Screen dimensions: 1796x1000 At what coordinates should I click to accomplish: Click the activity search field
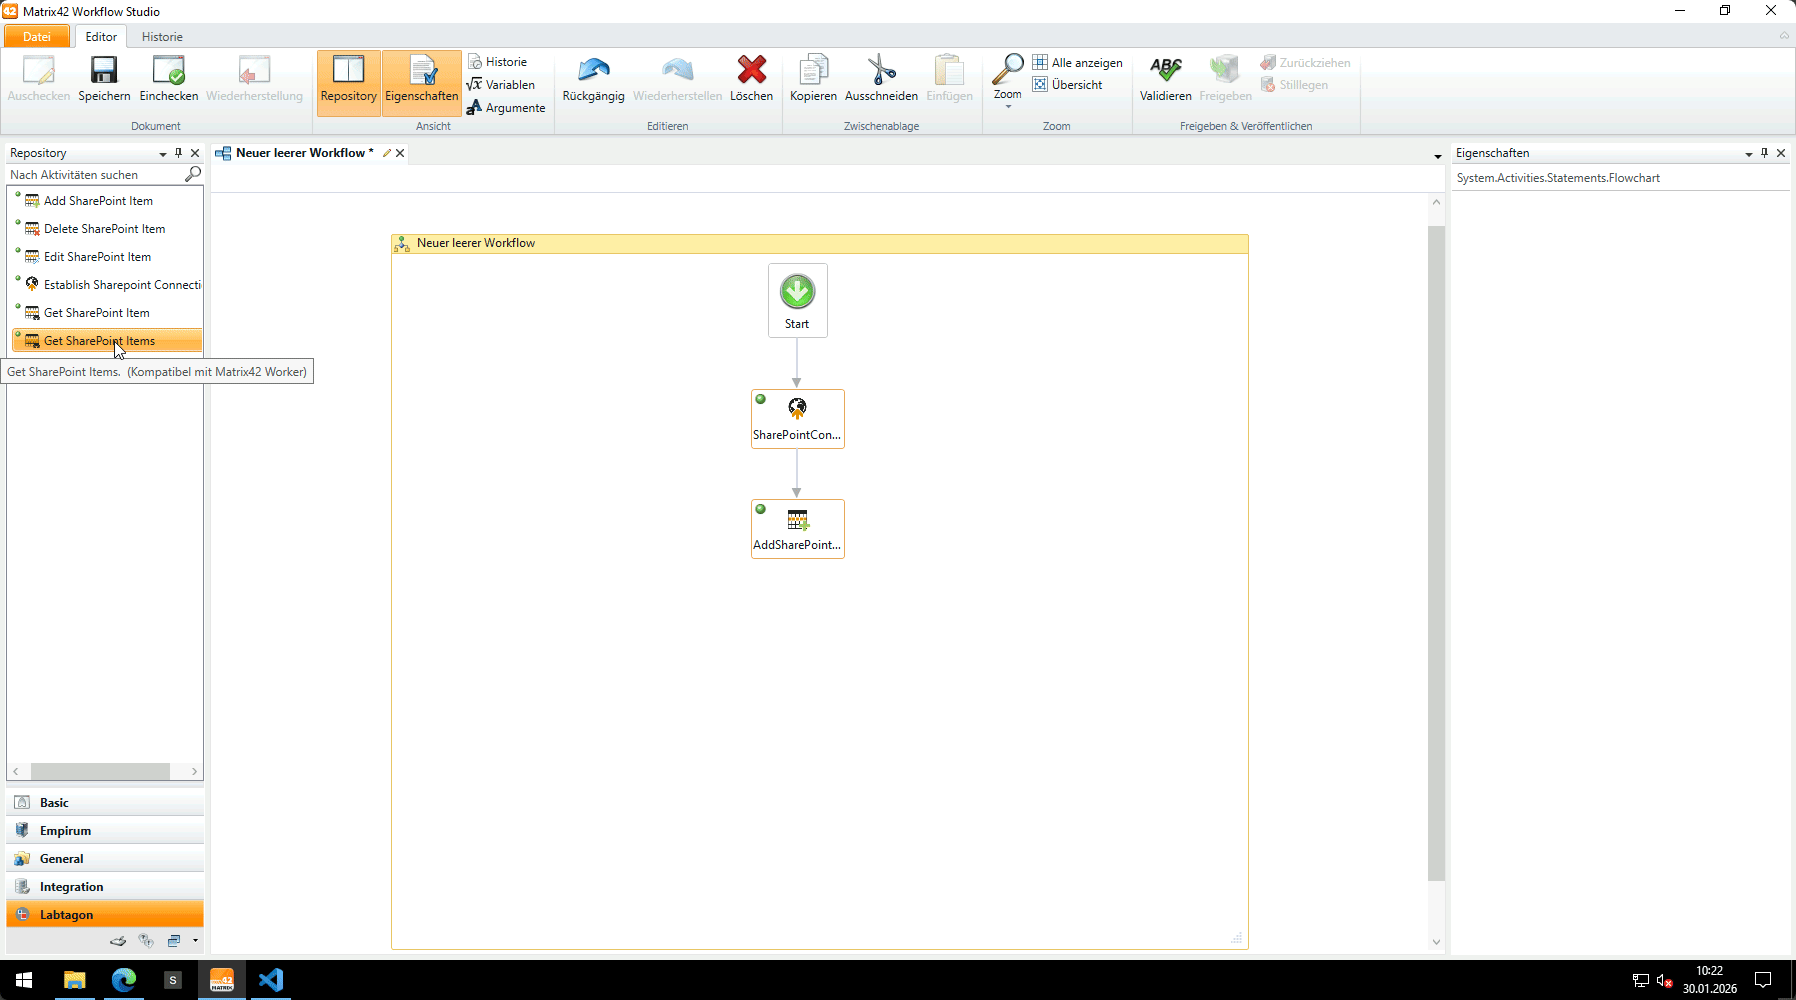[95, 175]
